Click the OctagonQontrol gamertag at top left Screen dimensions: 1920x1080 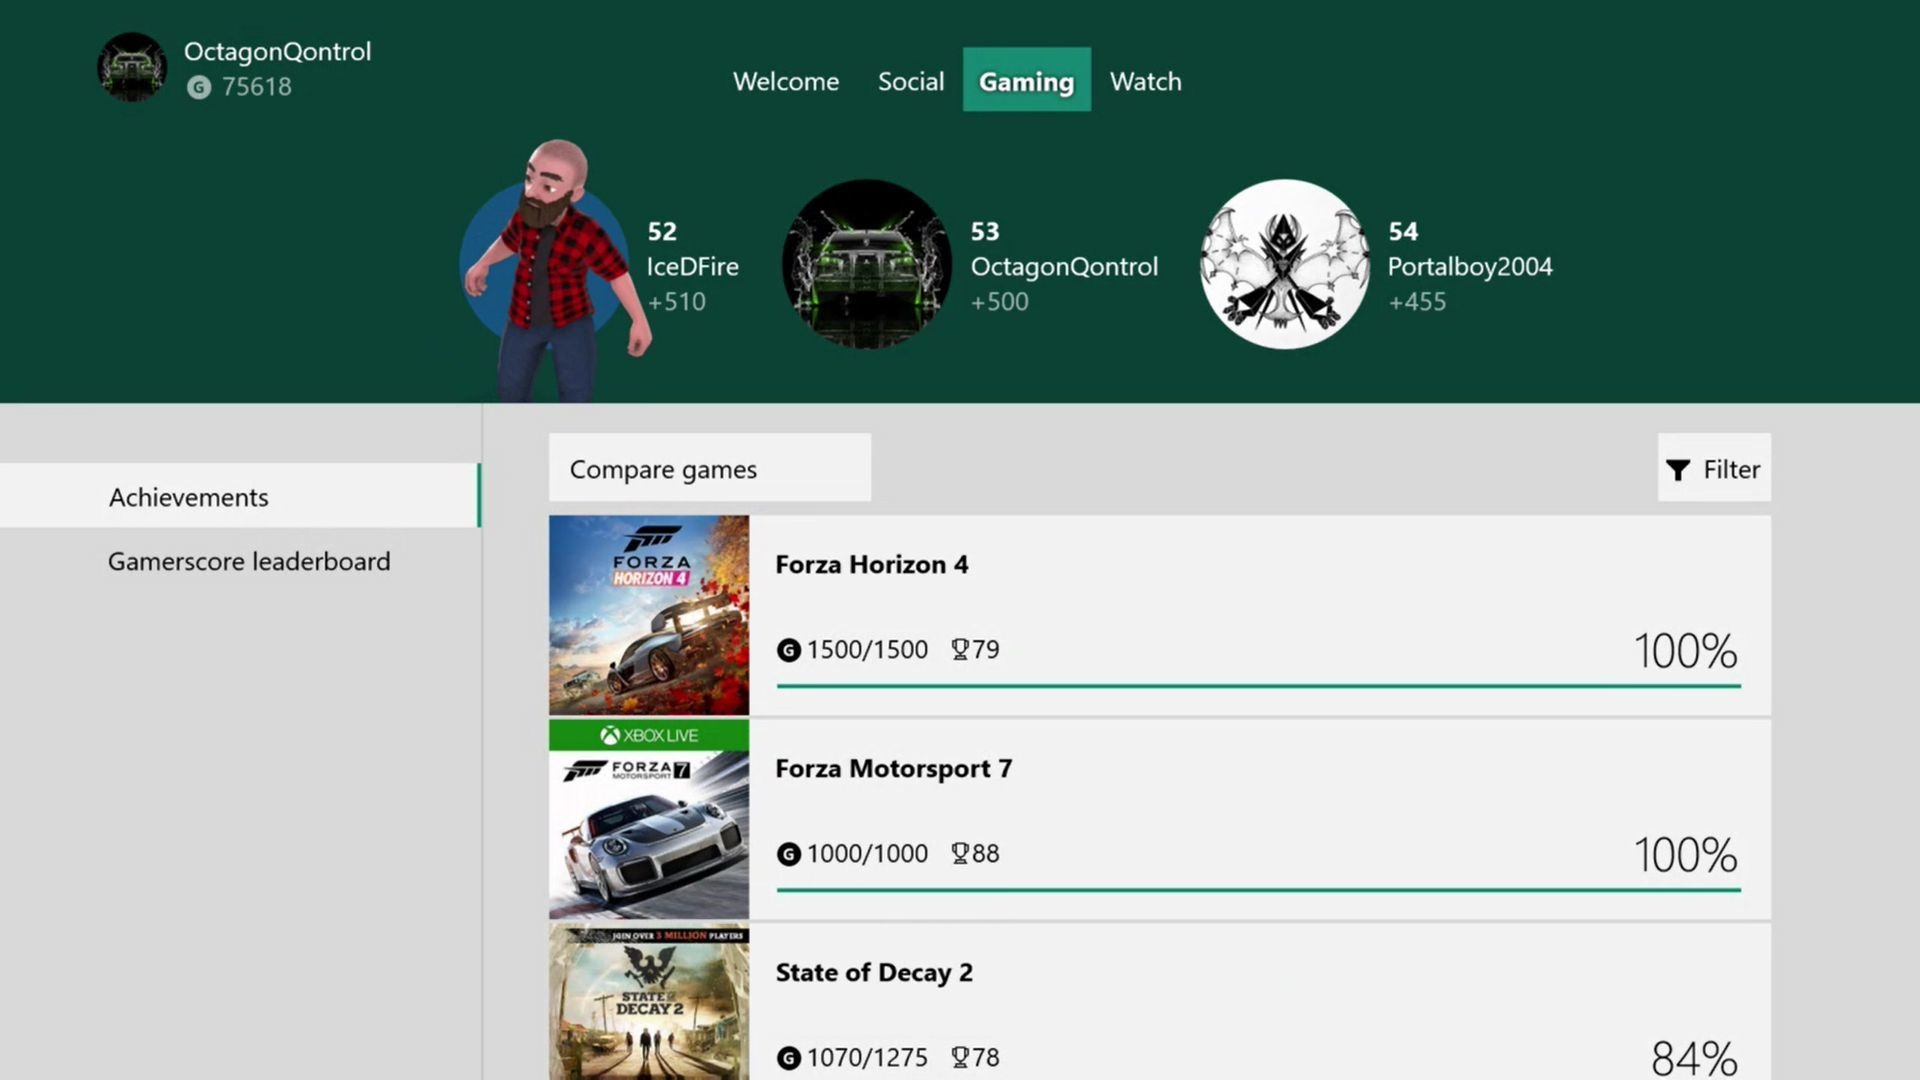tap(277, 52)
